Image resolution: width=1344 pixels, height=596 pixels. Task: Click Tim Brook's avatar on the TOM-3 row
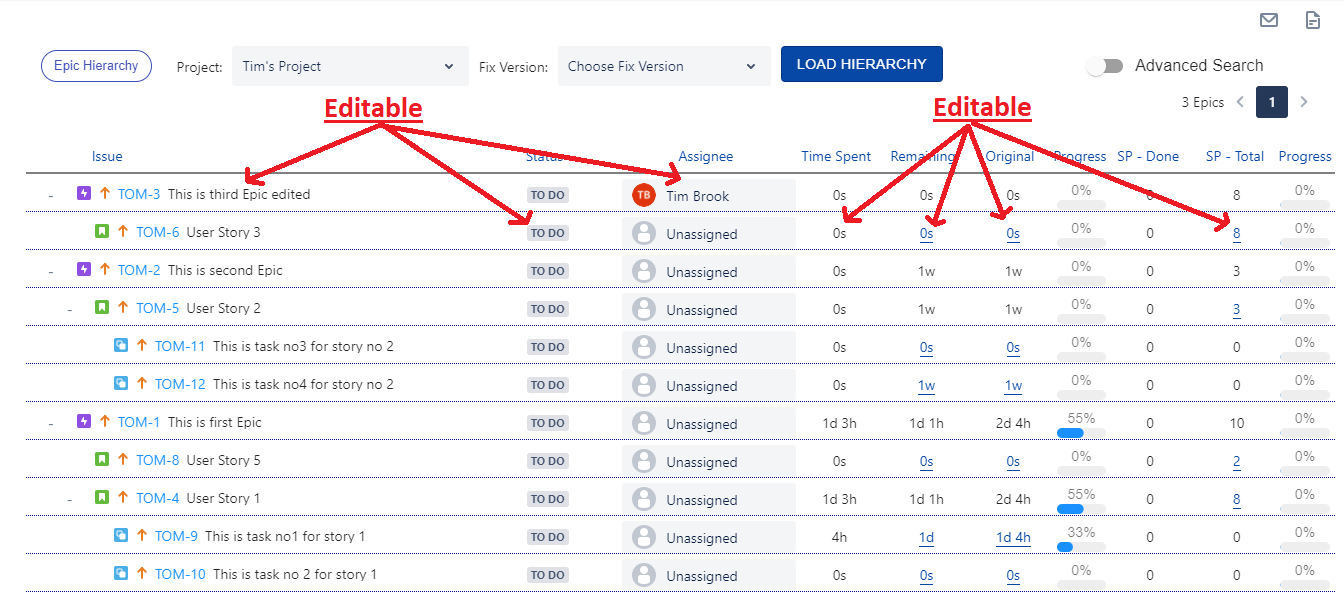644,195
